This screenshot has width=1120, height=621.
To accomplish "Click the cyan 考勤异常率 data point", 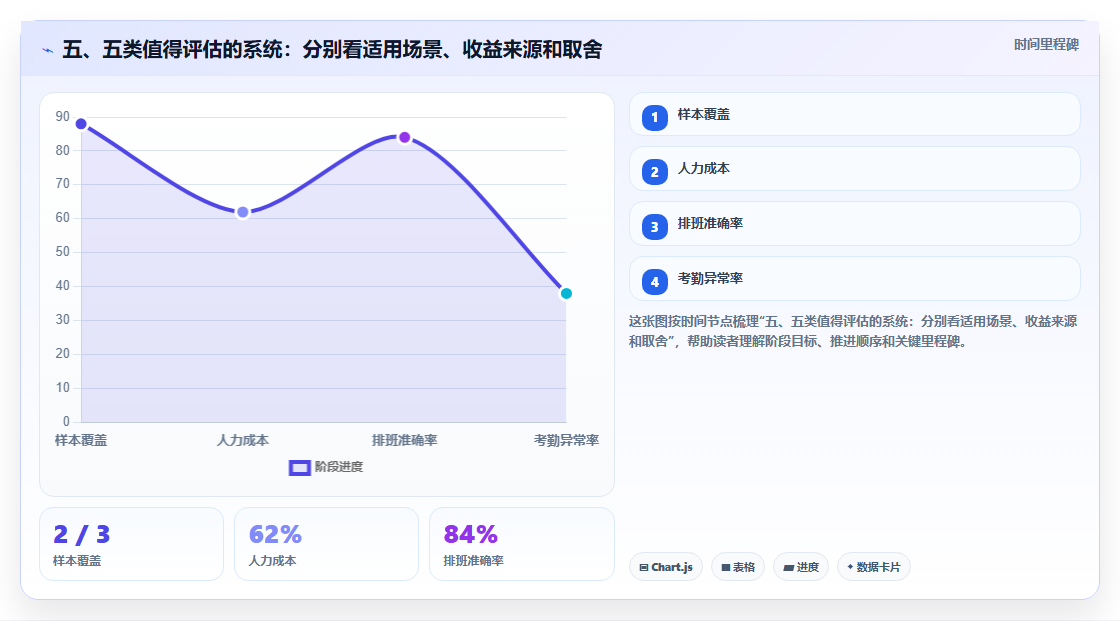I will click(x=566, y=294).
